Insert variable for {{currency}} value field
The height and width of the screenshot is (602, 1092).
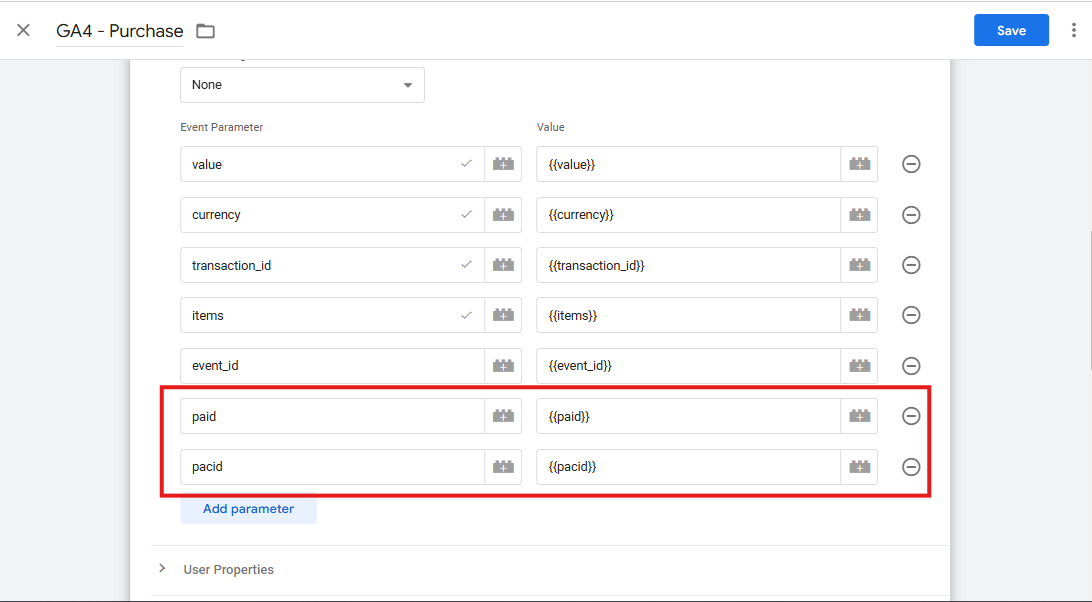(x=859, y=215)
